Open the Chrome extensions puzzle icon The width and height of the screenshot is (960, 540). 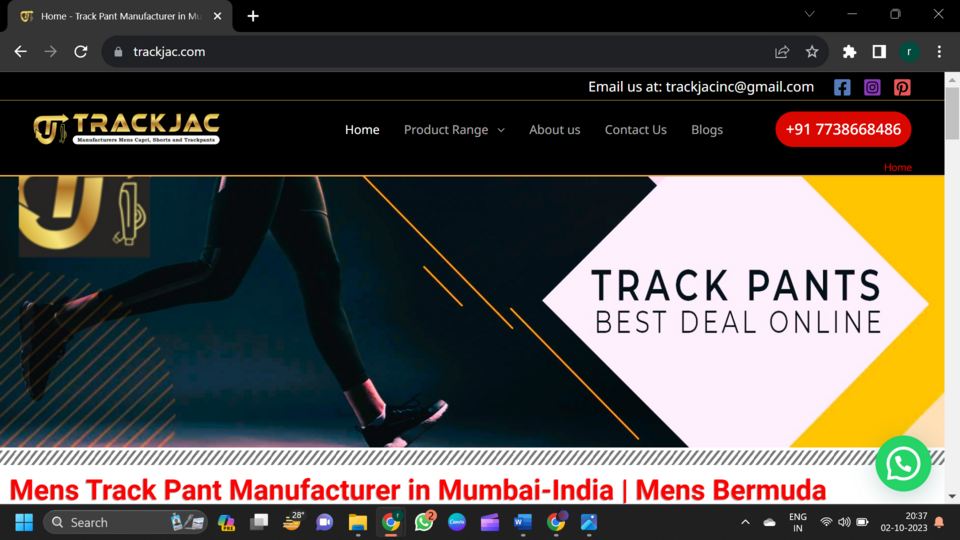pyautogui.click(x=849, y=51)
